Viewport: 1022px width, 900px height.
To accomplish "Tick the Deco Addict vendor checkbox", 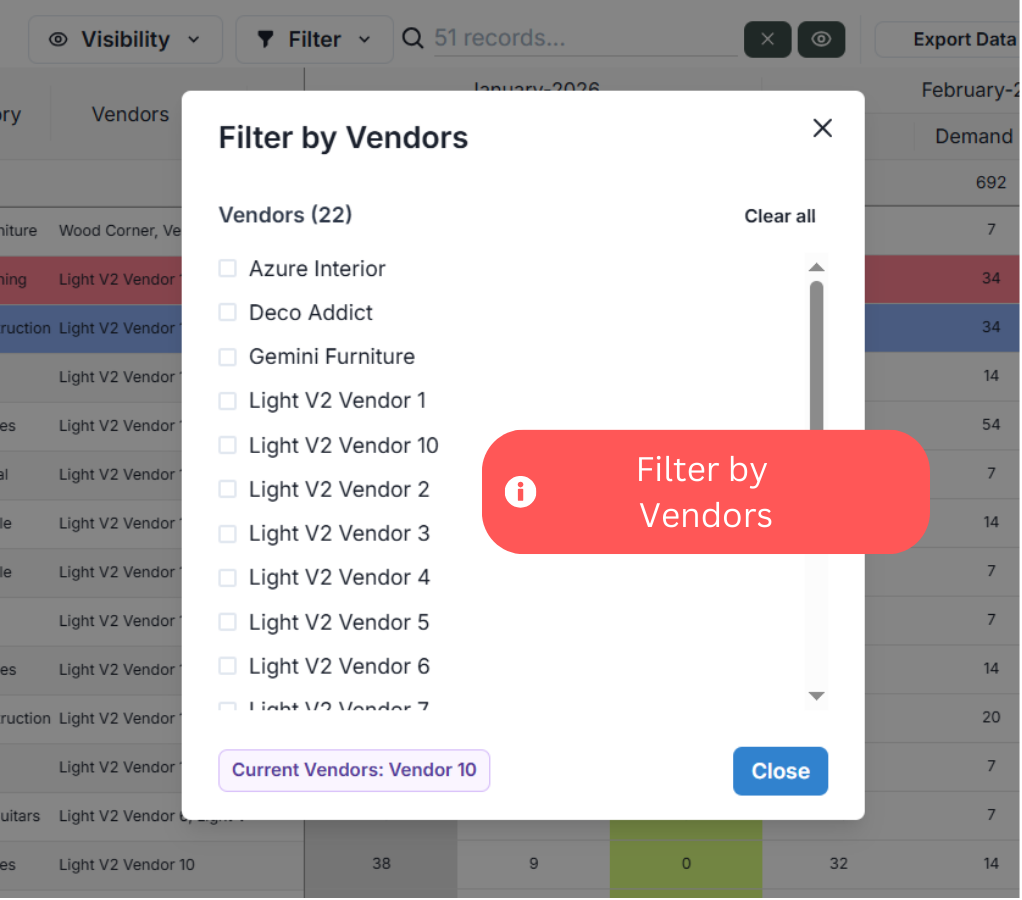I will (228, 312).
